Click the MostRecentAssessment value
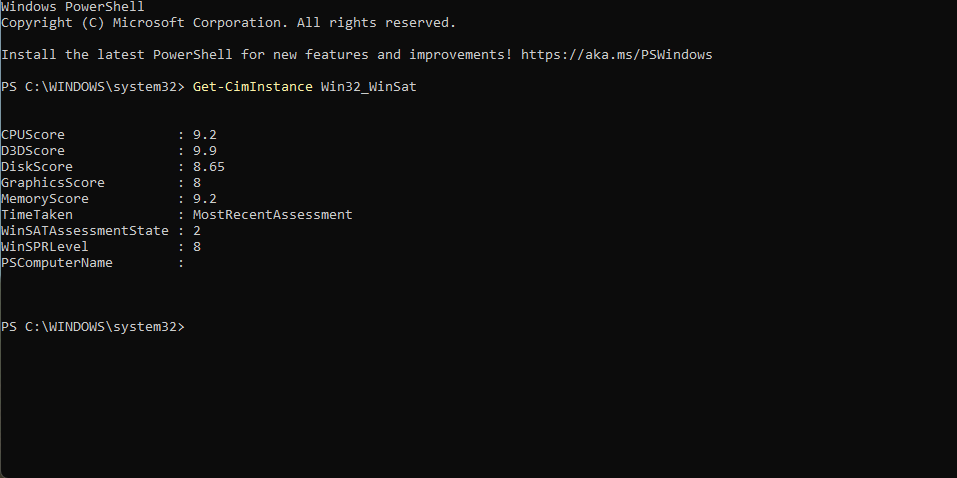Screen dimensions: 957x478 [272, 214]
